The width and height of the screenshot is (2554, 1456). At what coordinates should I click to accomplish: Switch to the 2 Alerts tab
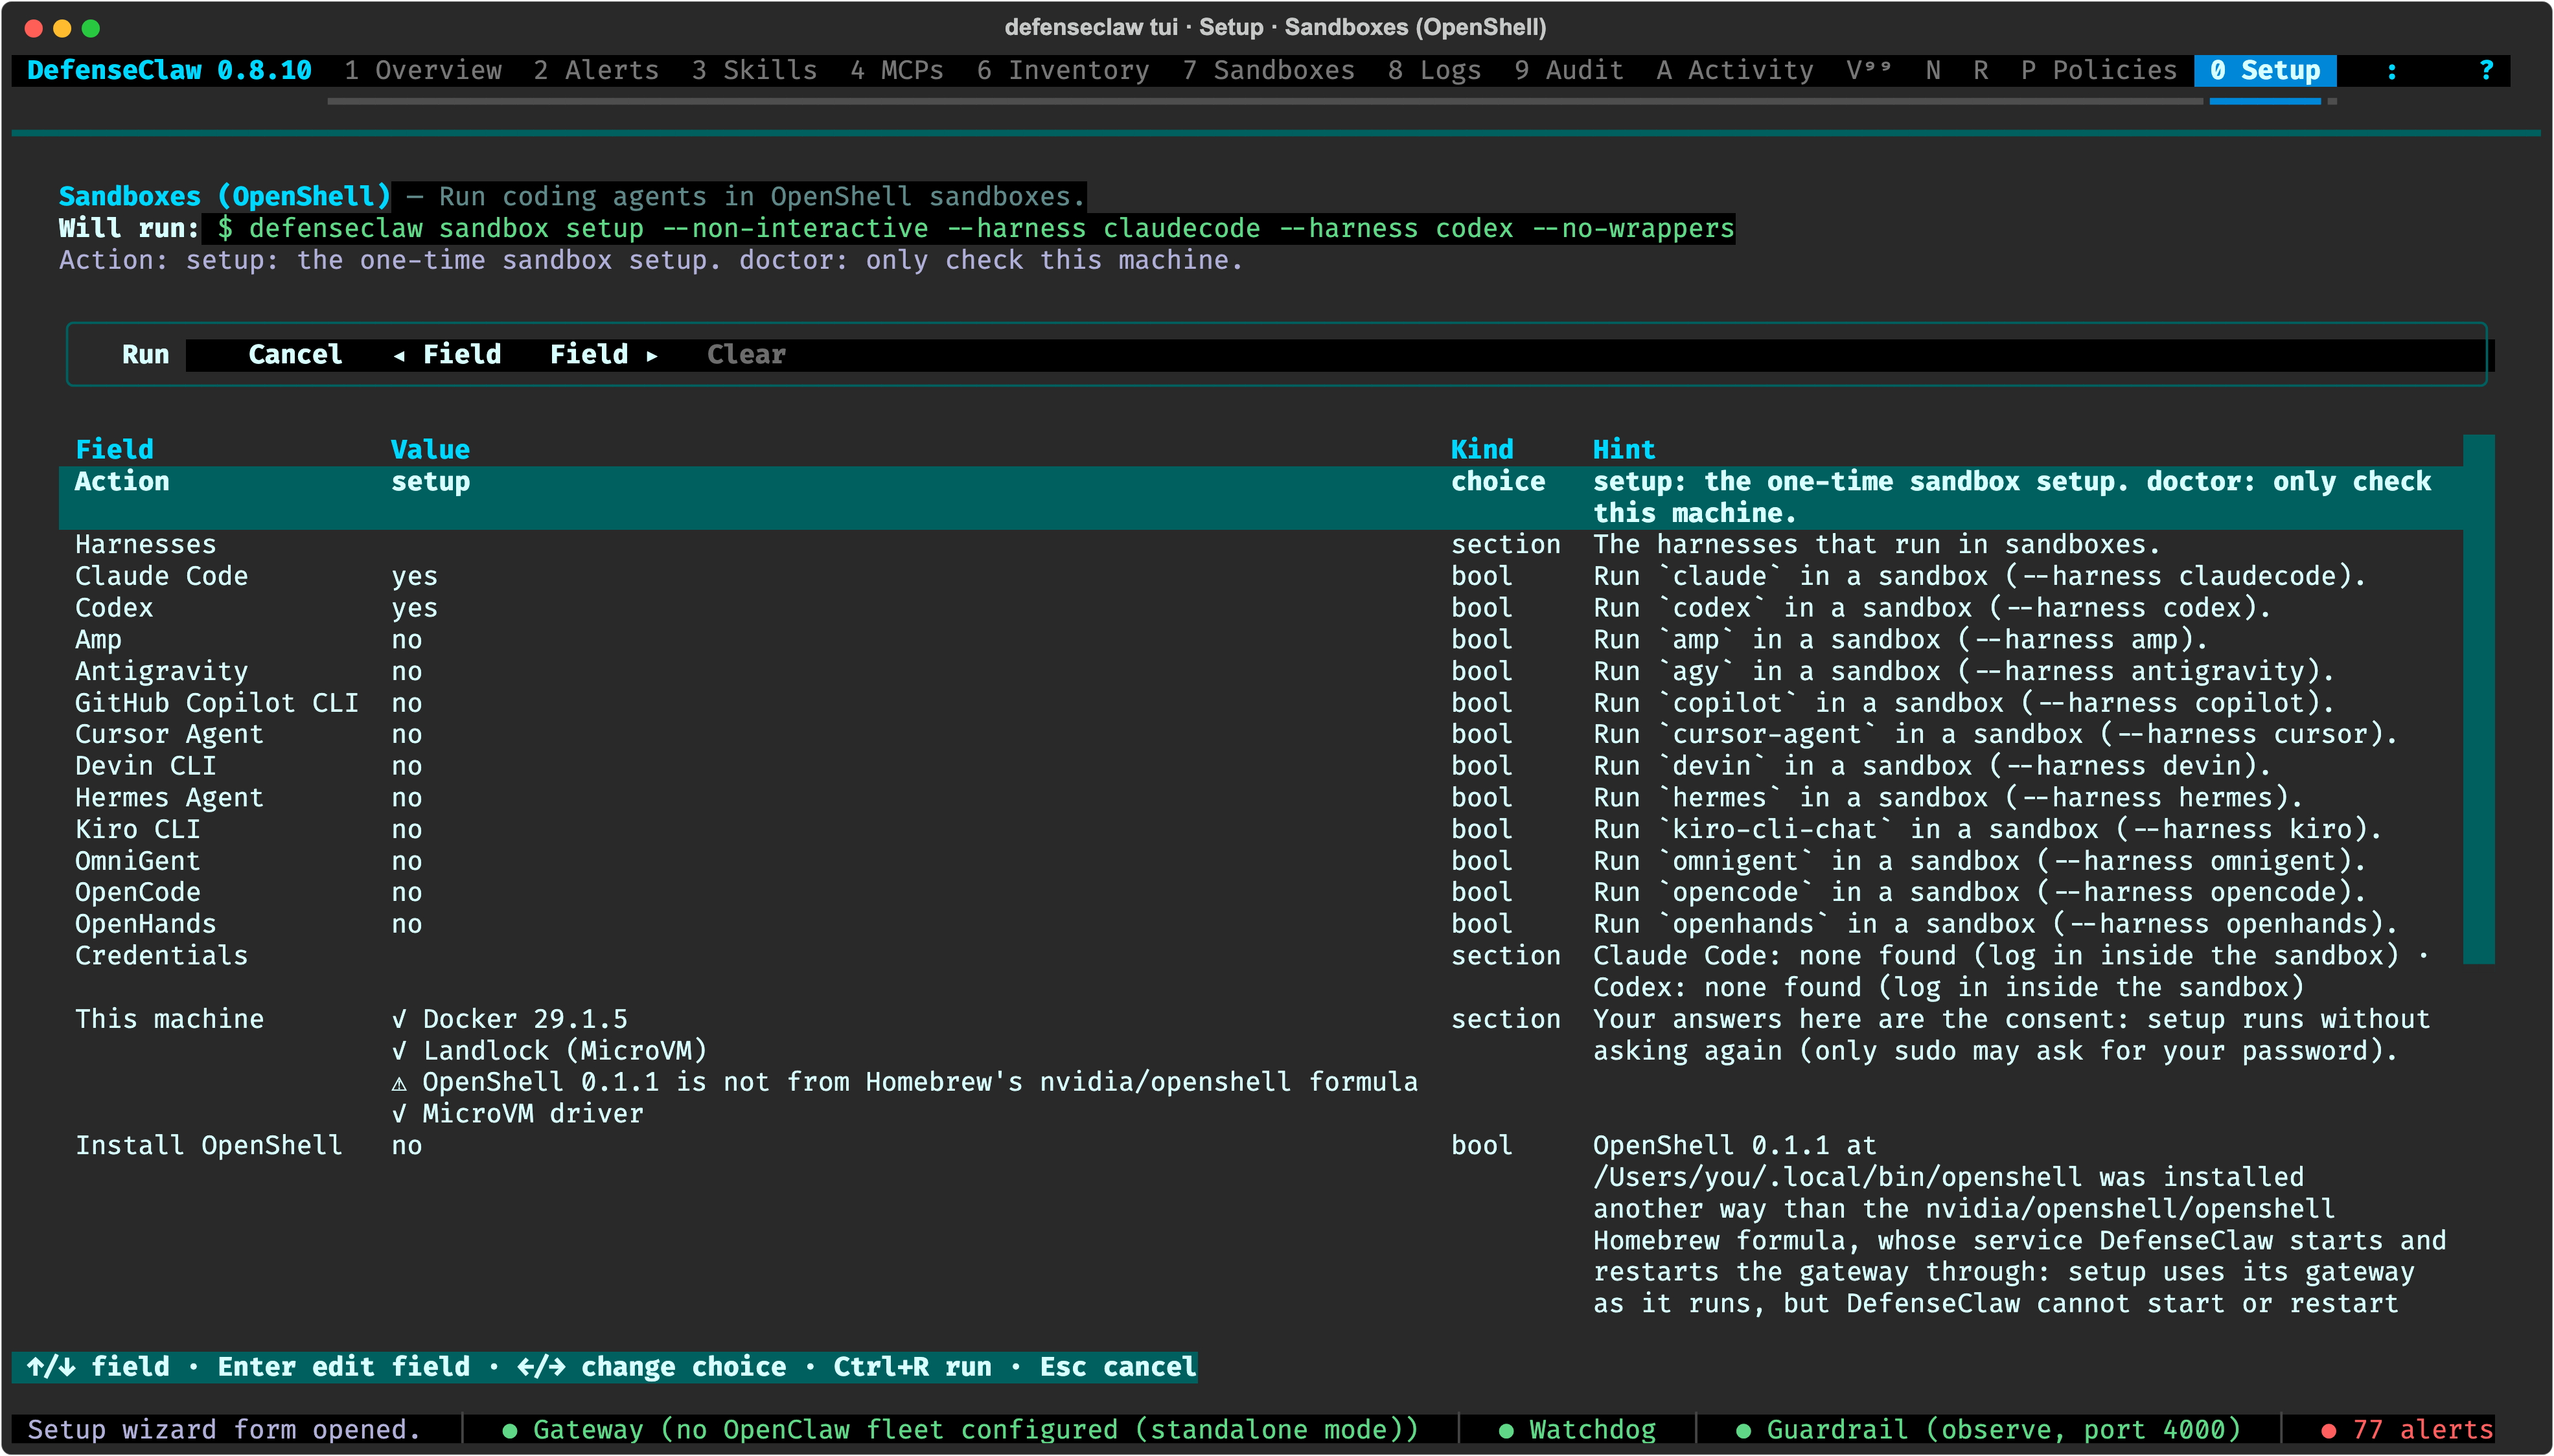click(x=596, y=70)
